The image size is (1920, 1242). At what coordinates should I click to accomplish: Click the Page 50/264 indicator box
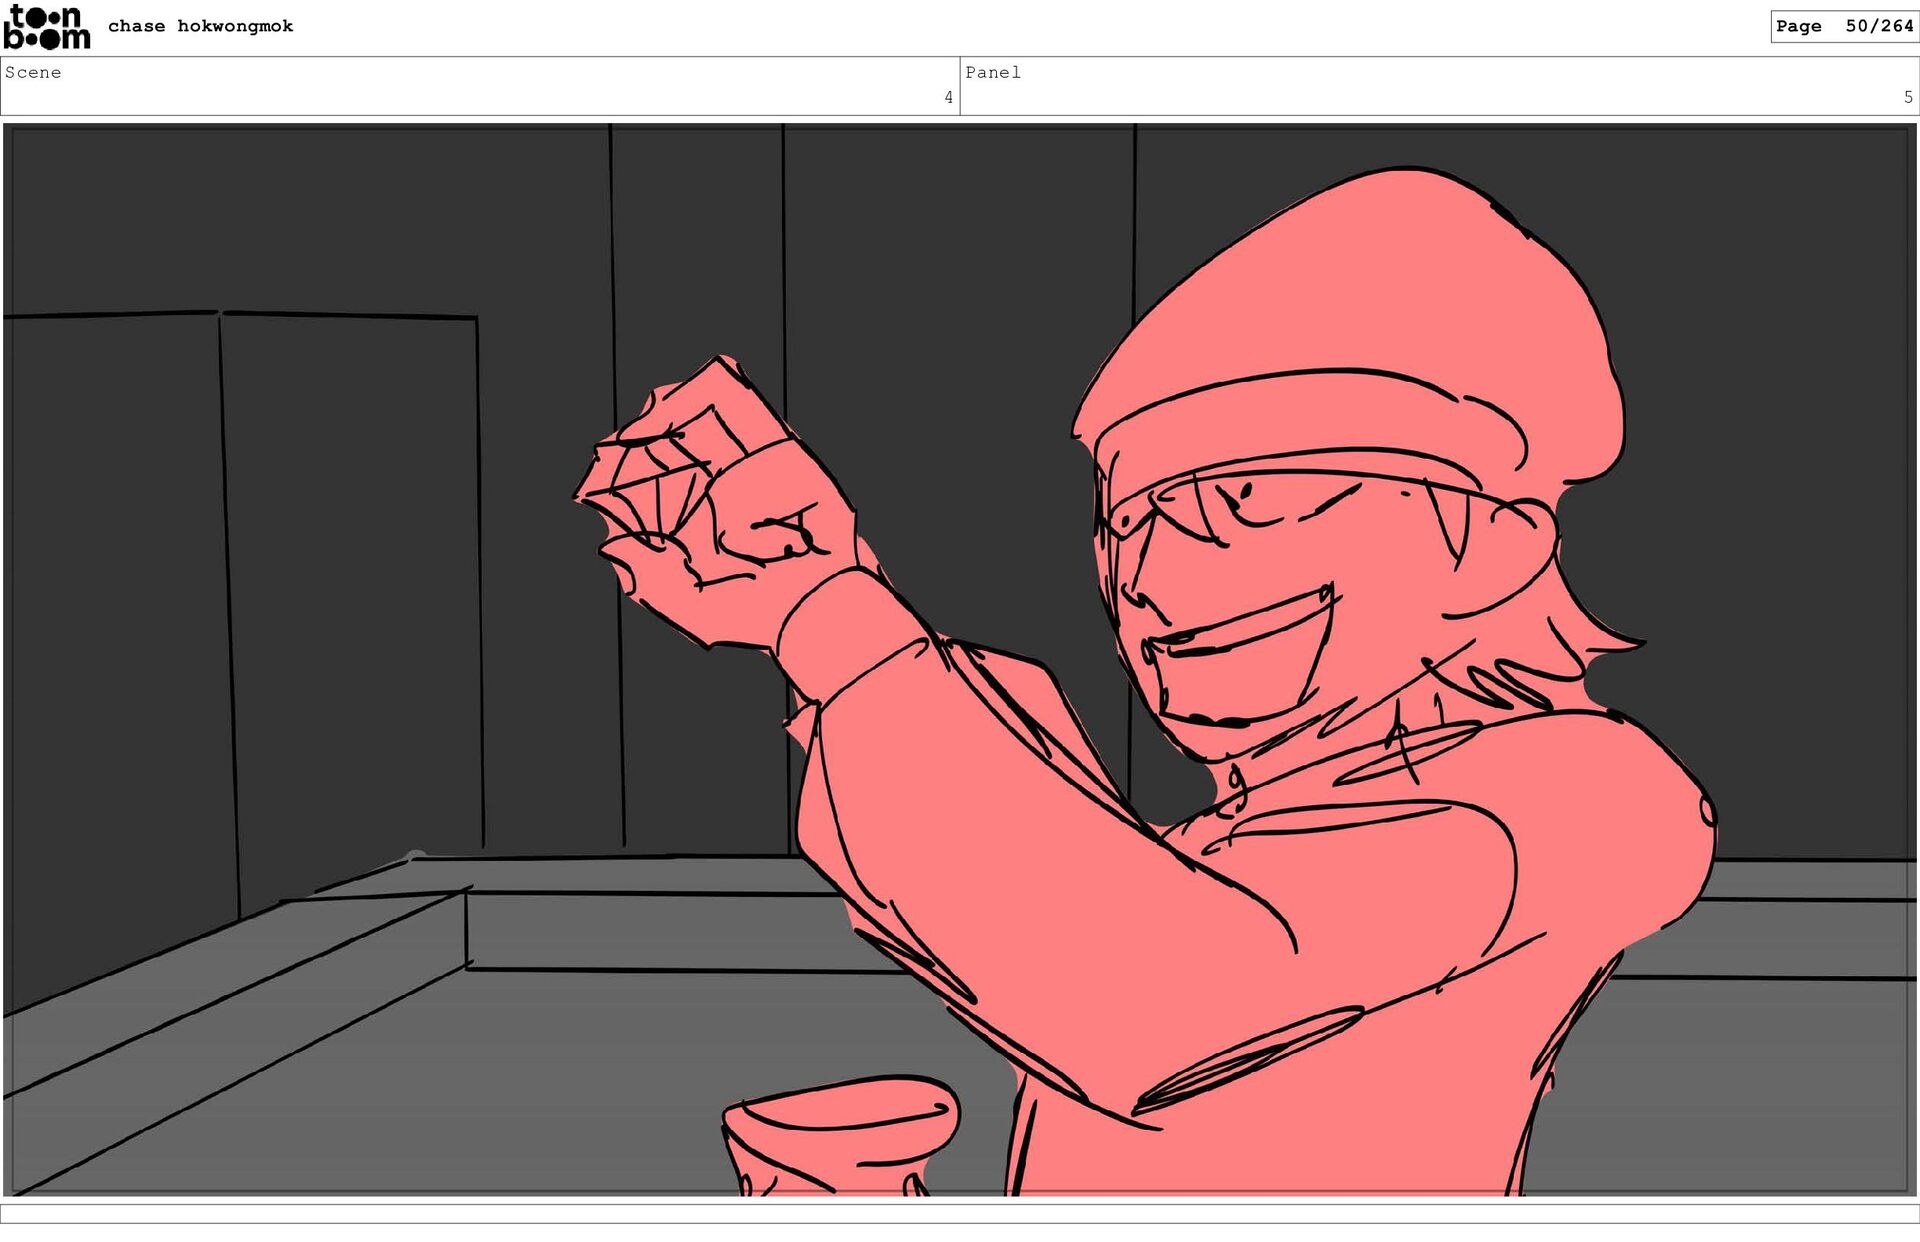click(1843, 26)
